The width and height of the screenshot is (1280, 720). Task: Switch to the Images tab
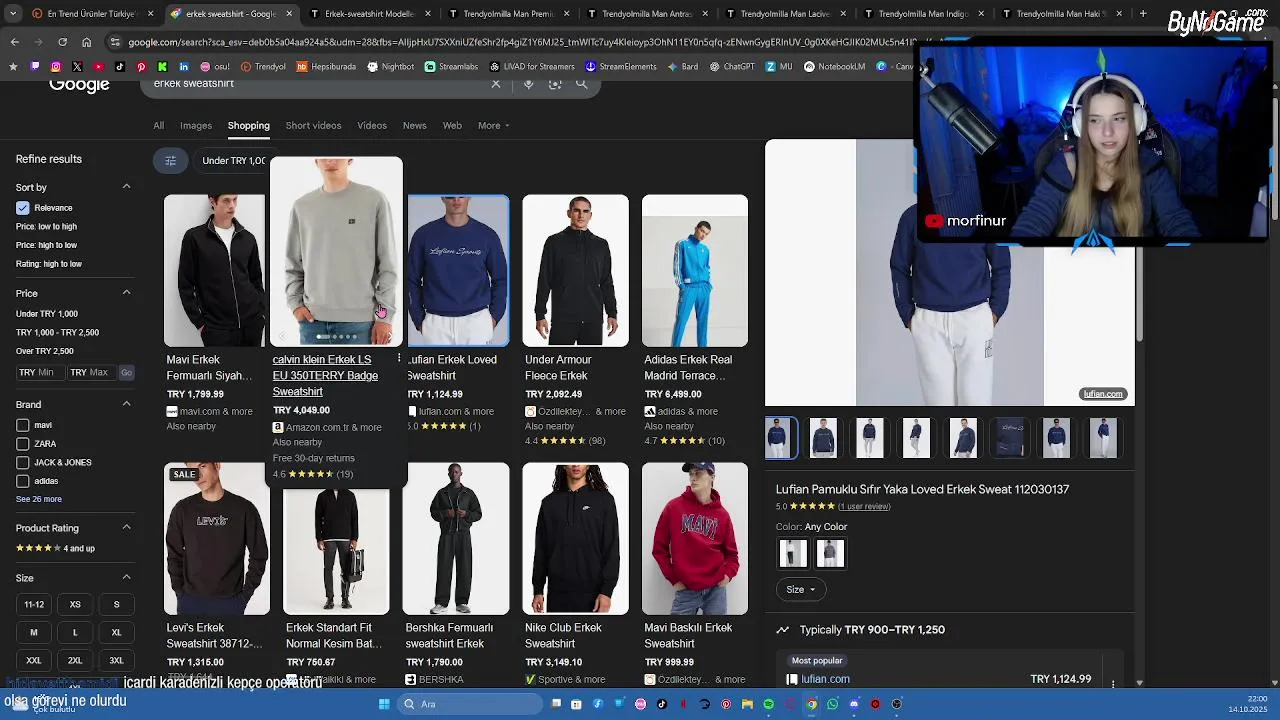pyautogui.click(x=196, y=125)
